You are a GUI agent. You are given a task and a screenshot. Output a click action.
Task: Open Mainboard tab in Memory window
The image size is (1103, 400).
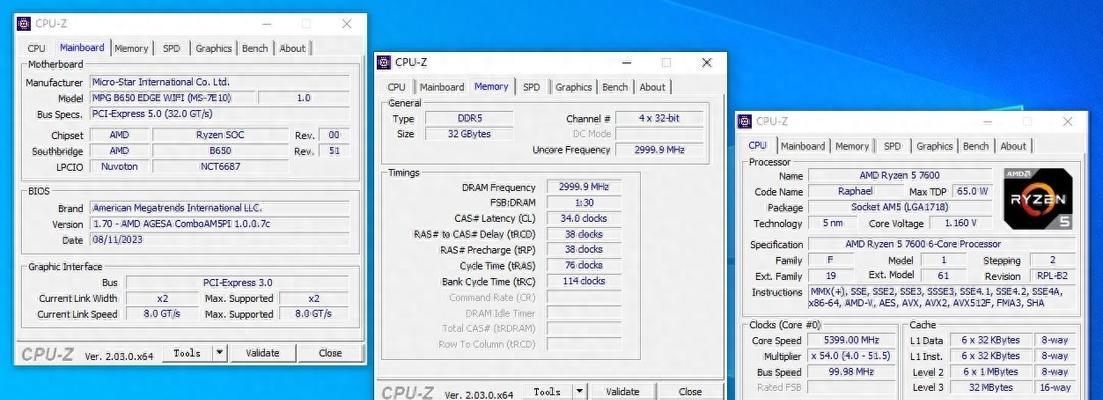click(442, 87)
